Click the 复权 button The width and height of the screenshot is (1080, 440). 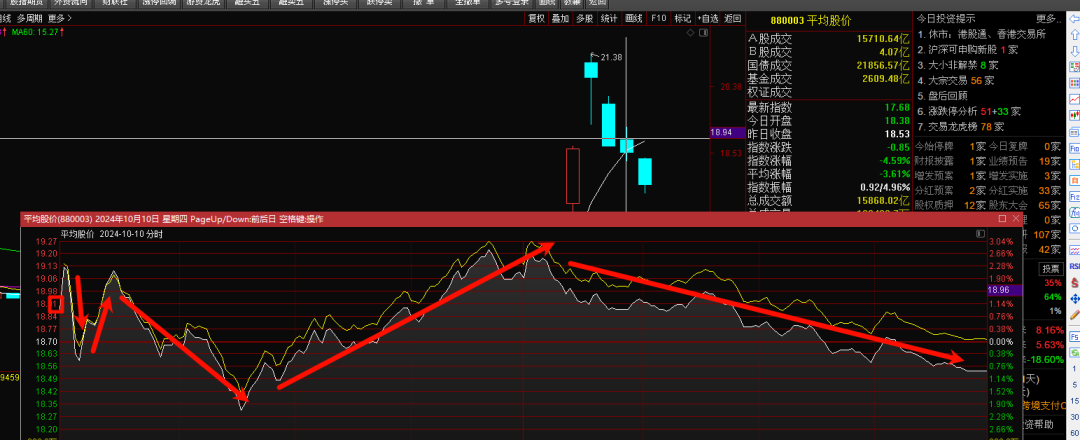(537, 19)
